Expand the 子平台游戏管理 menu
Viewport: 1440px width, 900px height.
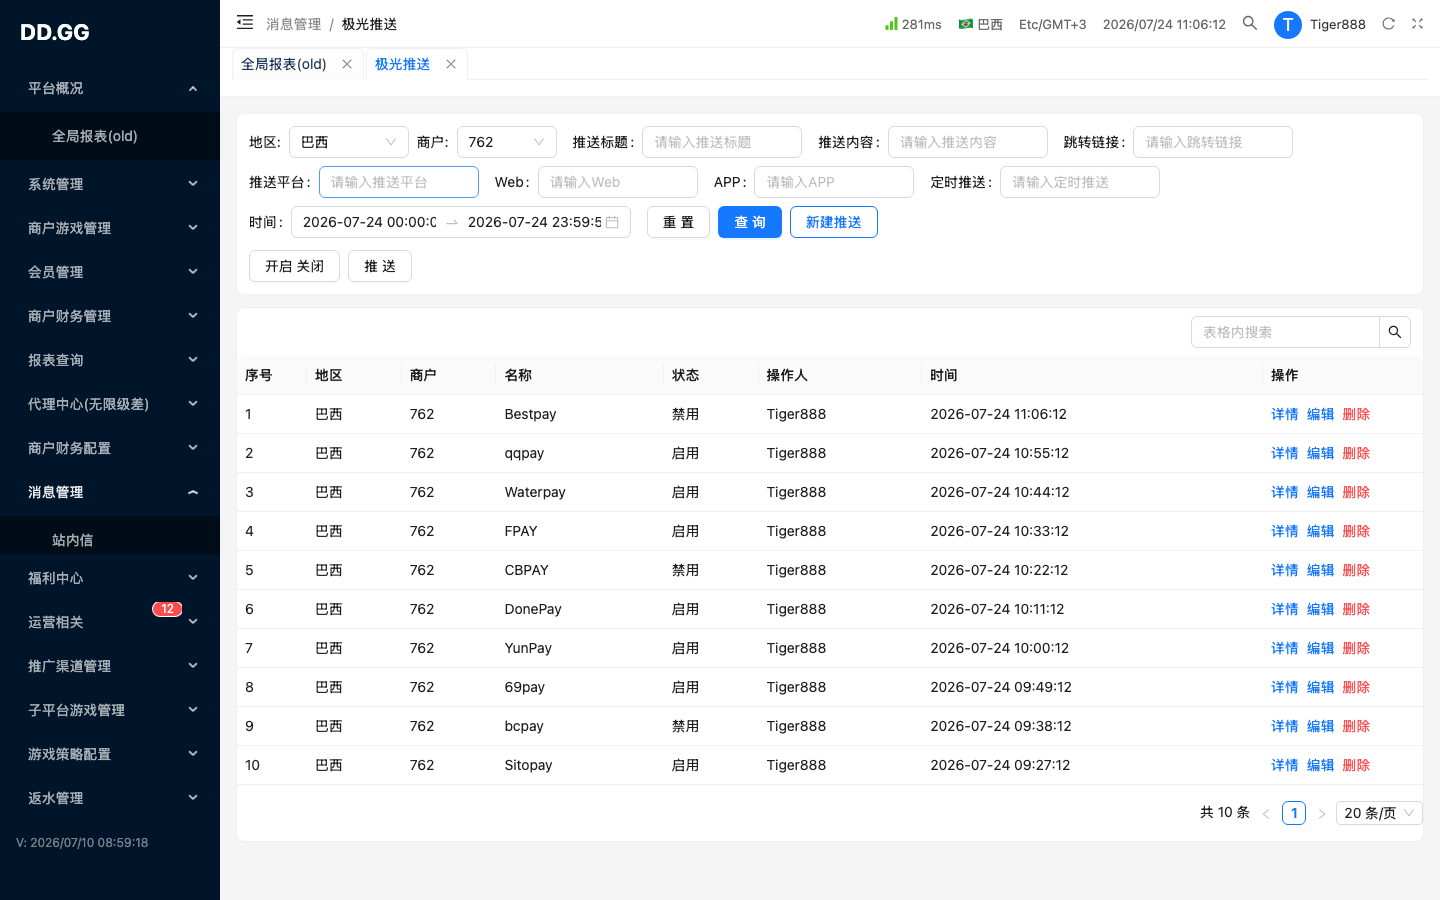(110, 710)
